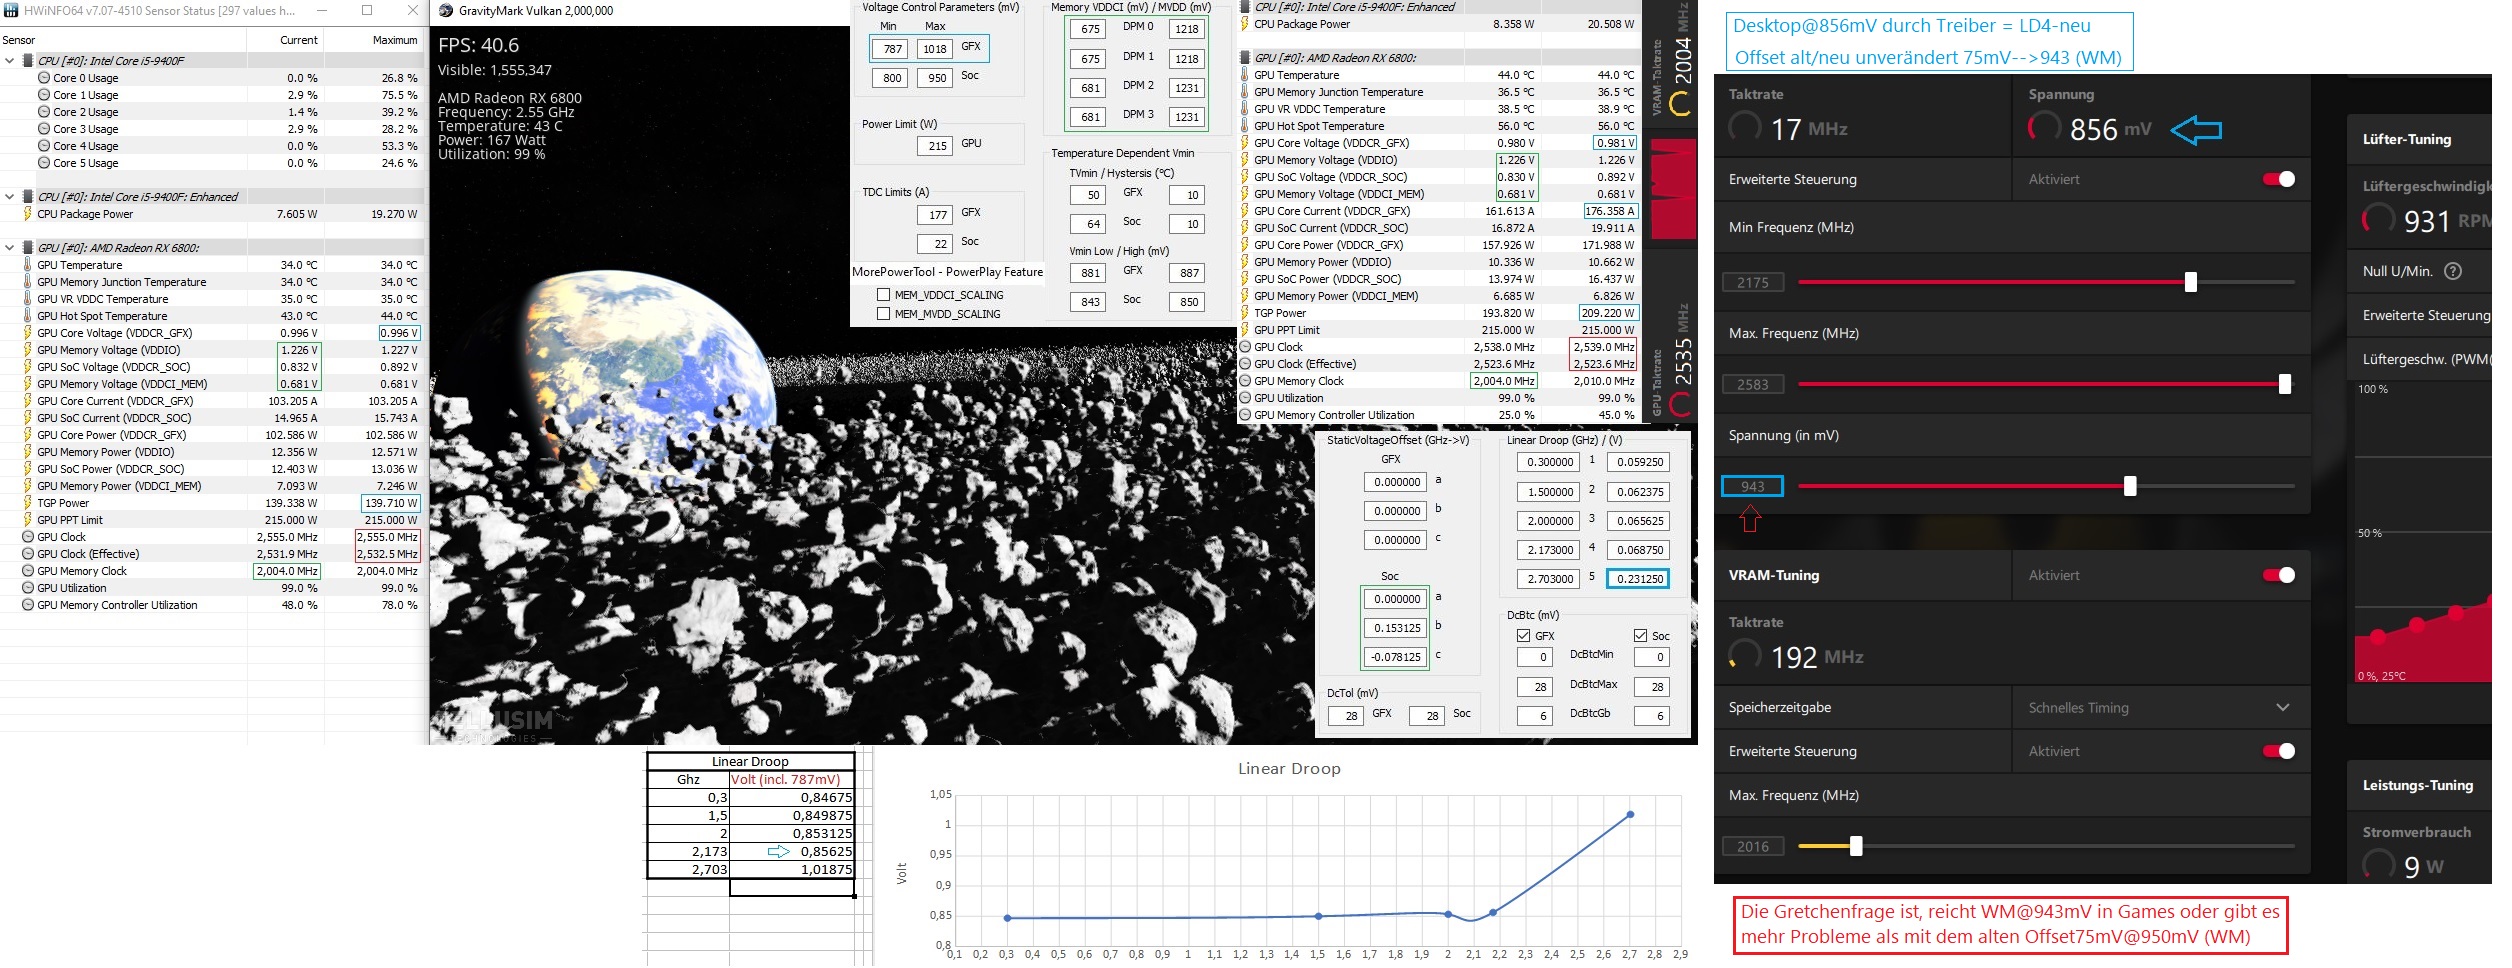Turn off the VRAM-Tuning switch
The image size is (2512, 968).
(x=2280, y=575)
